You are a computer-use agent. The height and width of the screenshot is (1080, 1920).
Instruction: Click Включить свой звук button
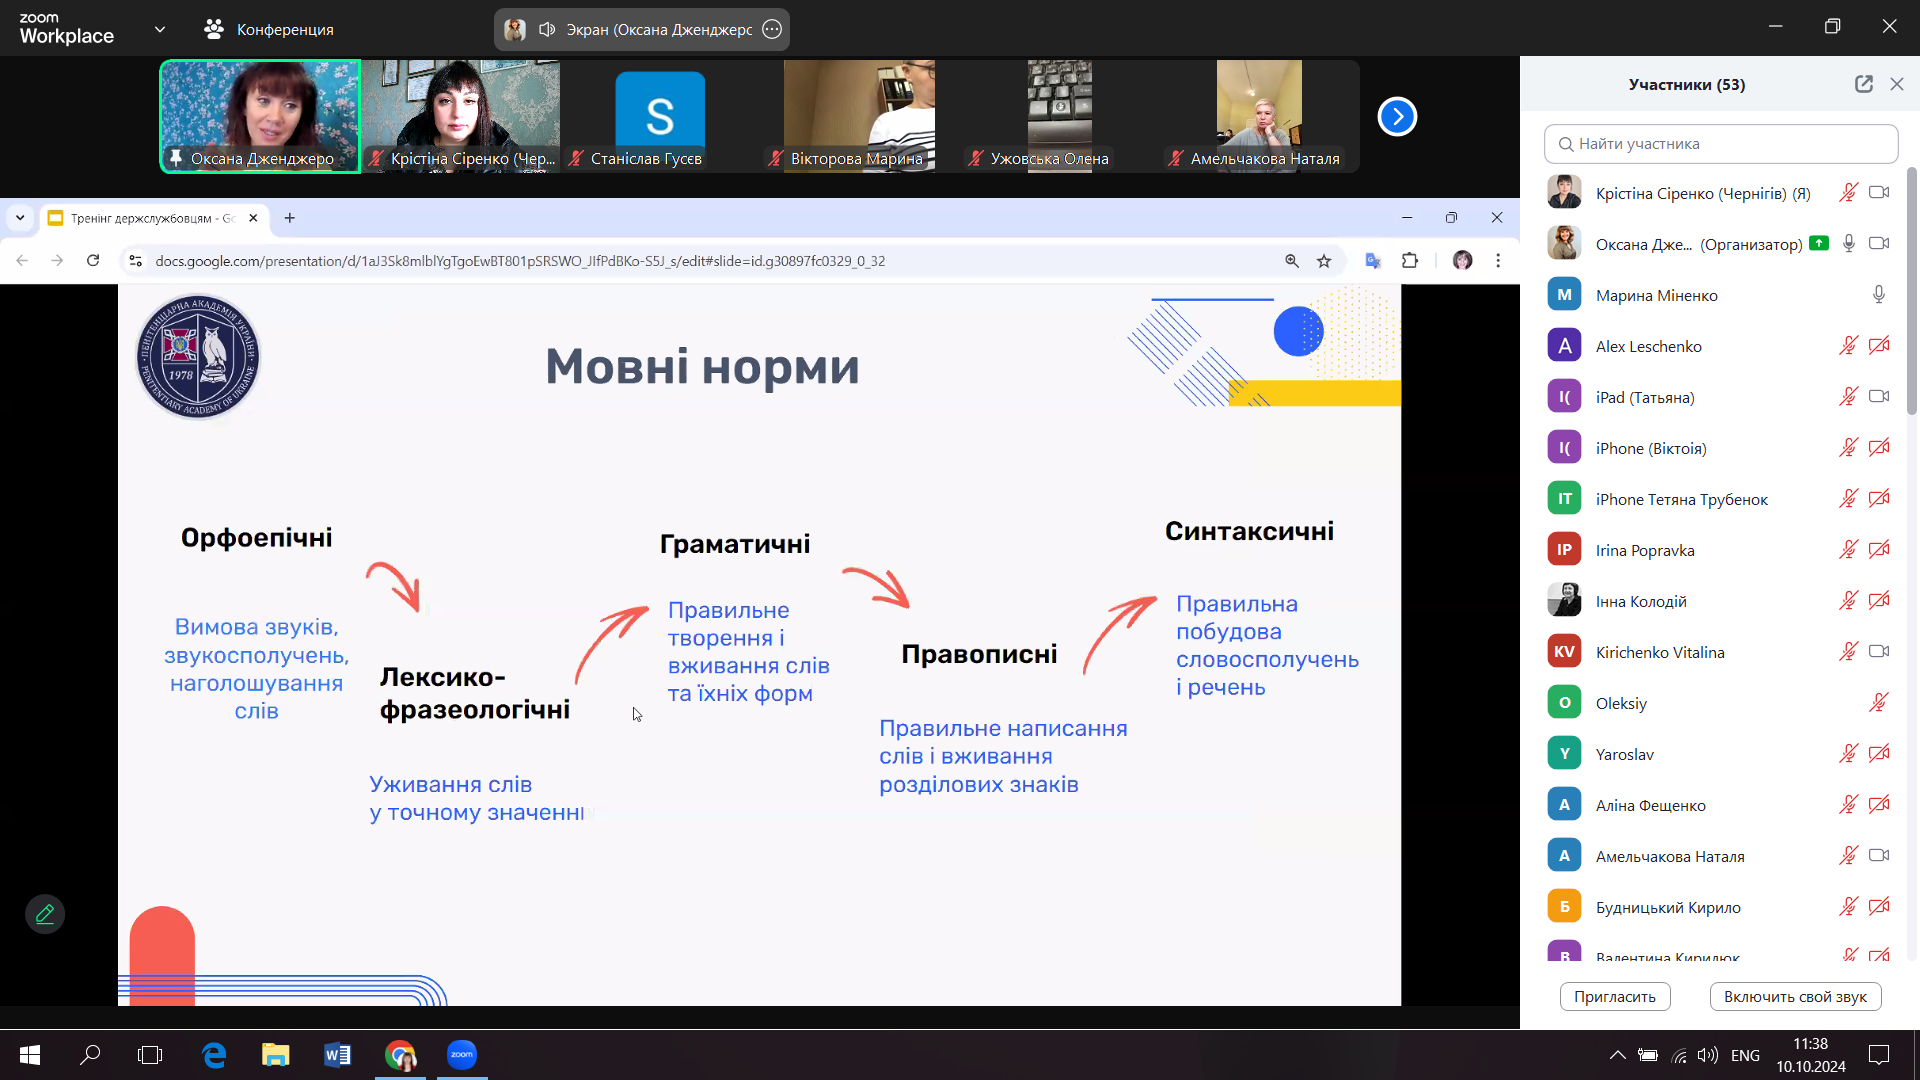1795,997
